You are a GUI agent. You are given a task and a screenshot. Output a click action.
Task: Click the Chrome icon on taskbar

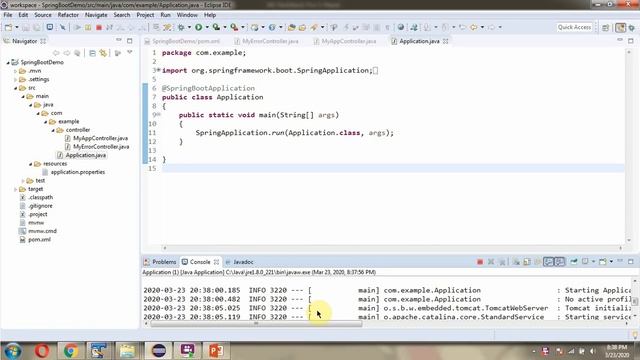click(71, 351)
